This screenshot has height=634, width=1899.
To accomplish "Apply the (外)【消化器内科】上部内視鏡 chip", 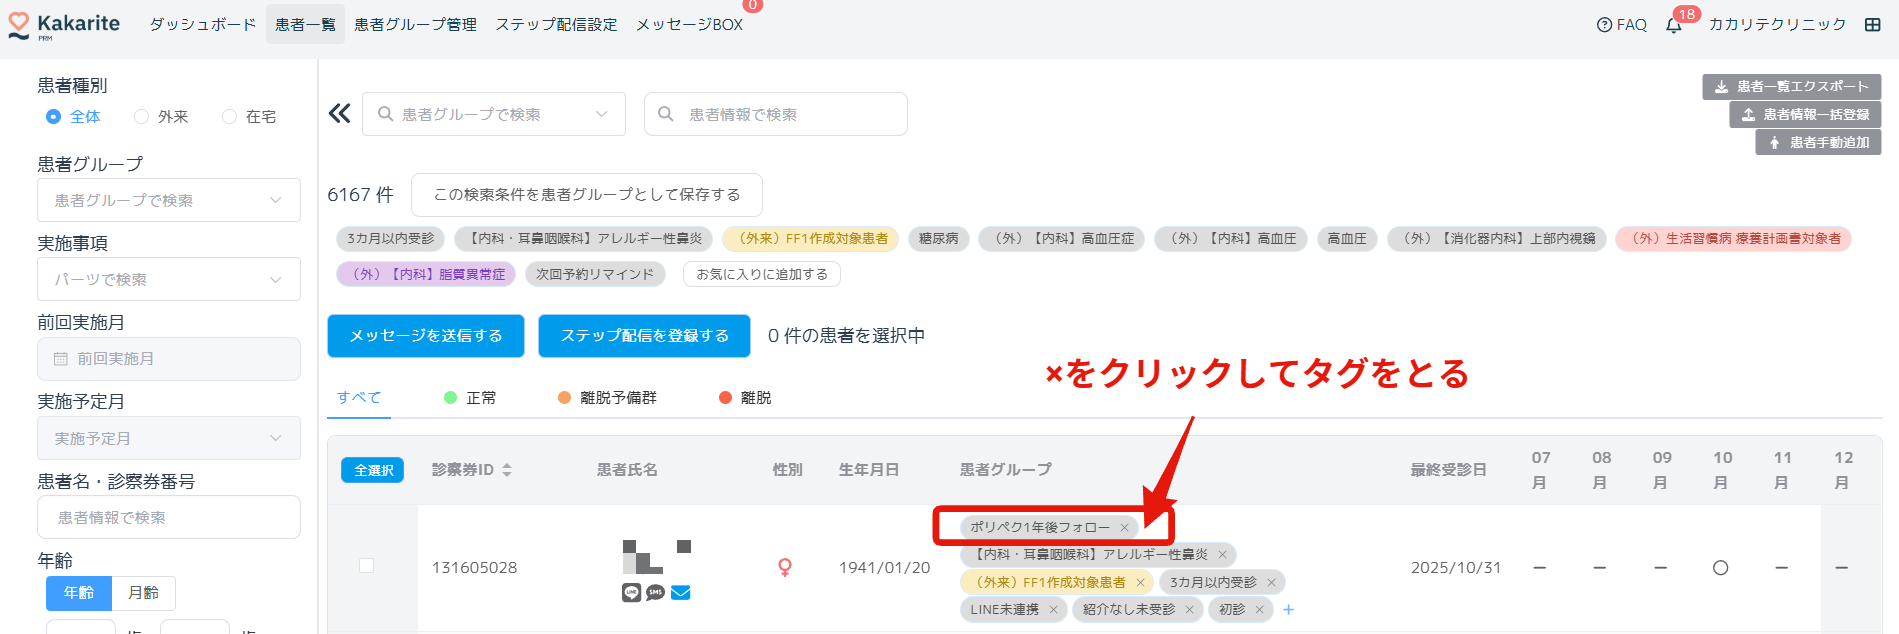I will tap(1497, 239).
